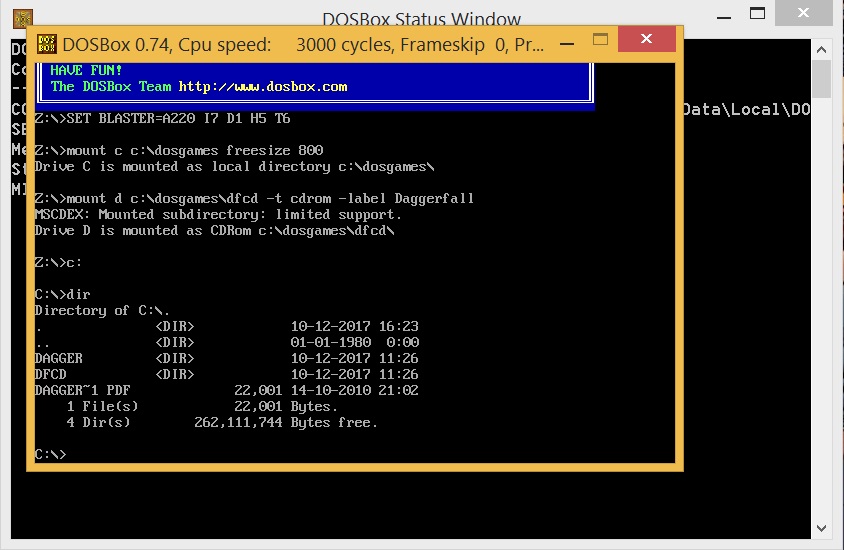Click the Status Window scrollbar thumb
The image size is (844, 550).
(x=821, y=79)
